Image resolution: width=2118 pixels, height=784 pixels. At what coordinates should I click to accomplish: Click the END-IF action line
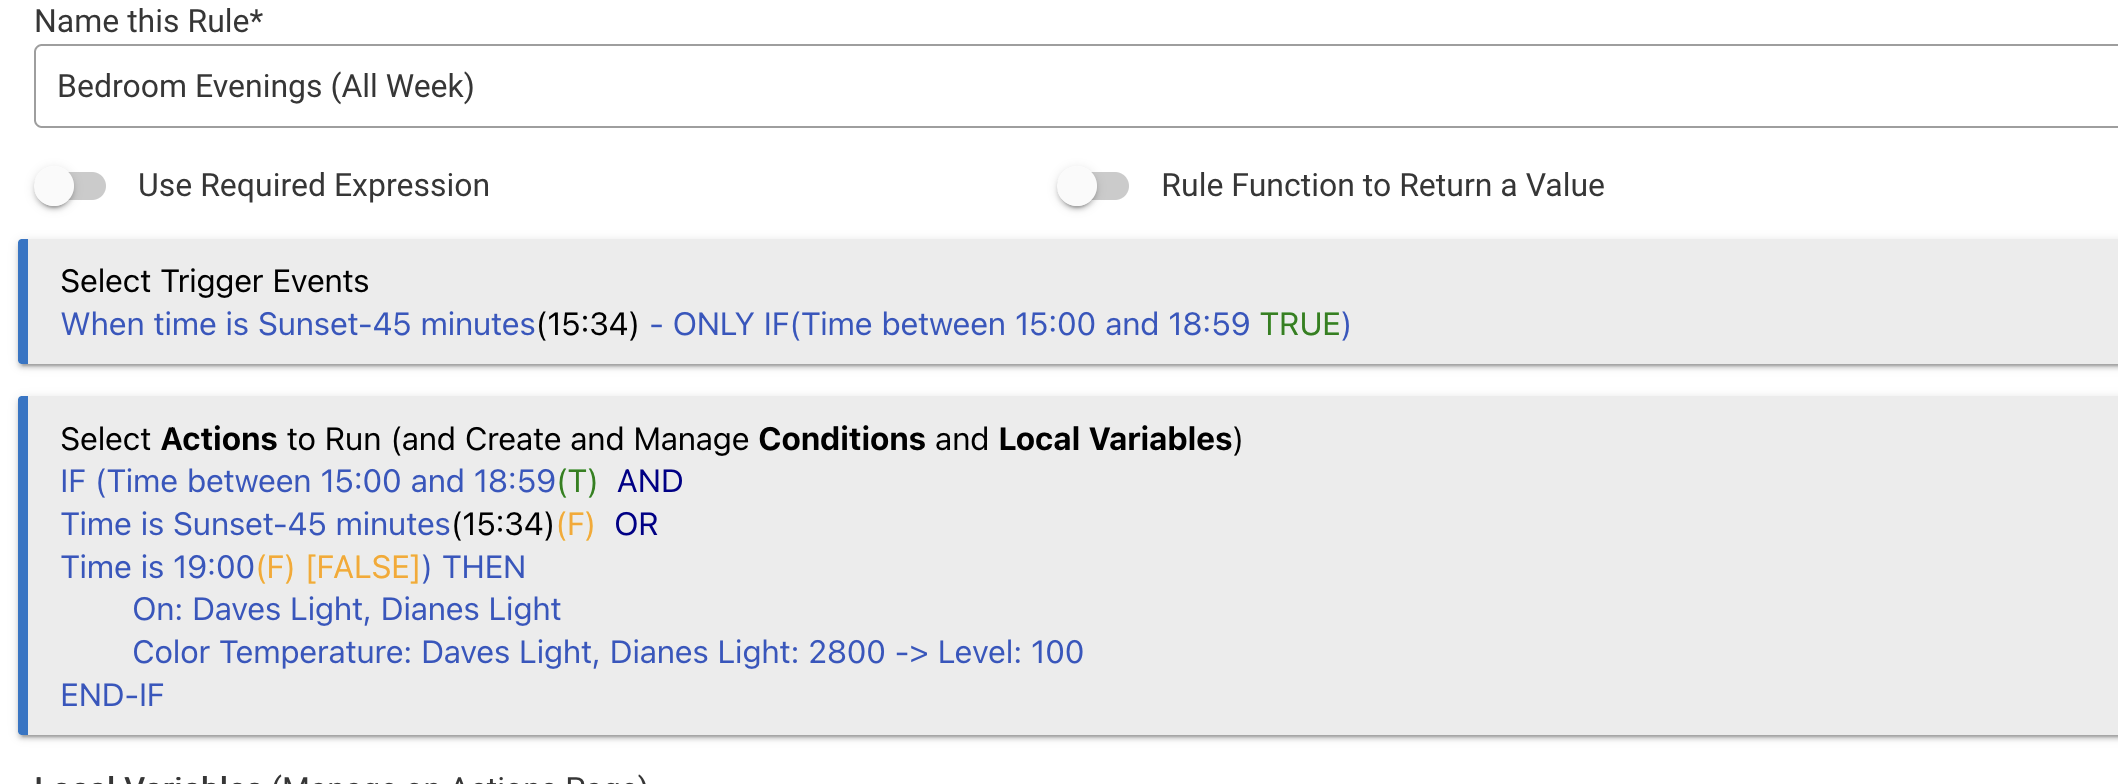pos(112,695)
